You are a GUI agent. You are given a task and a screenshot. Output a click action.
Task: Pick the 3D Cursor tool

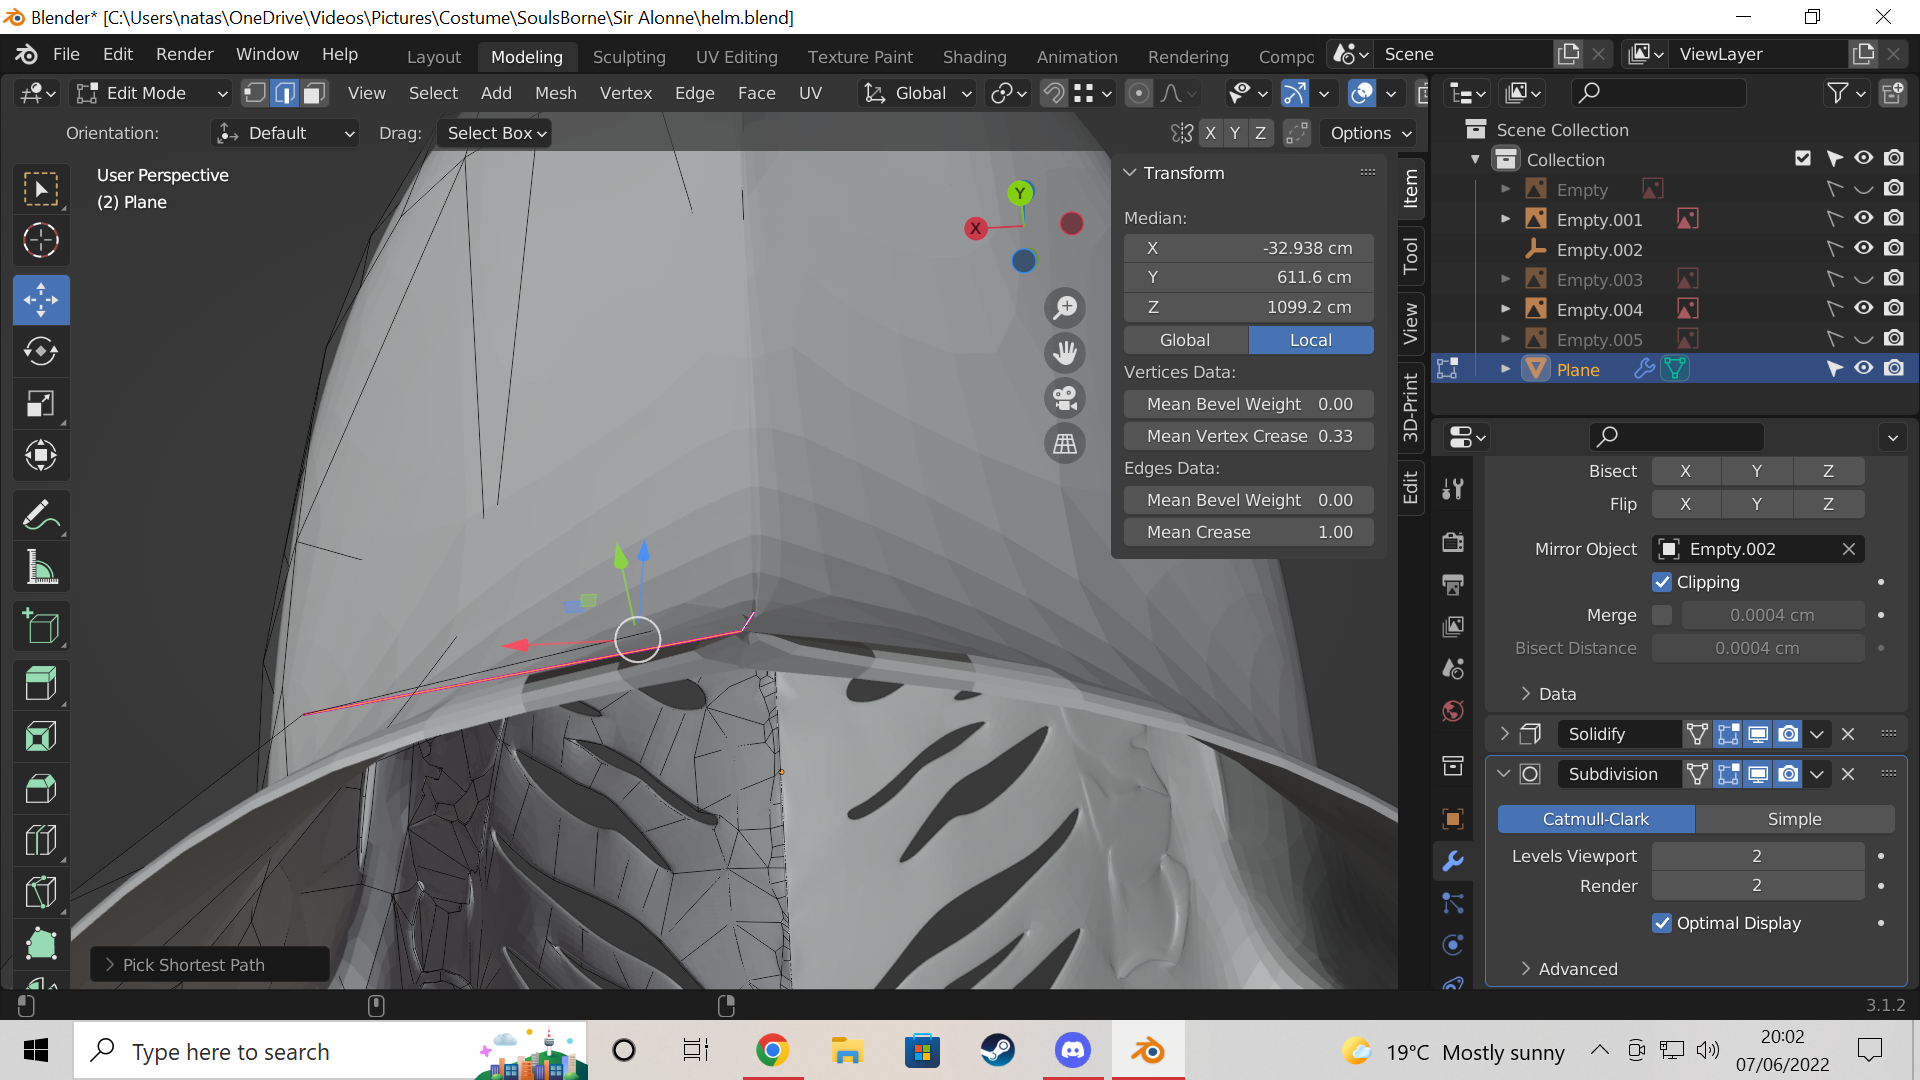(x=40, y=241)
